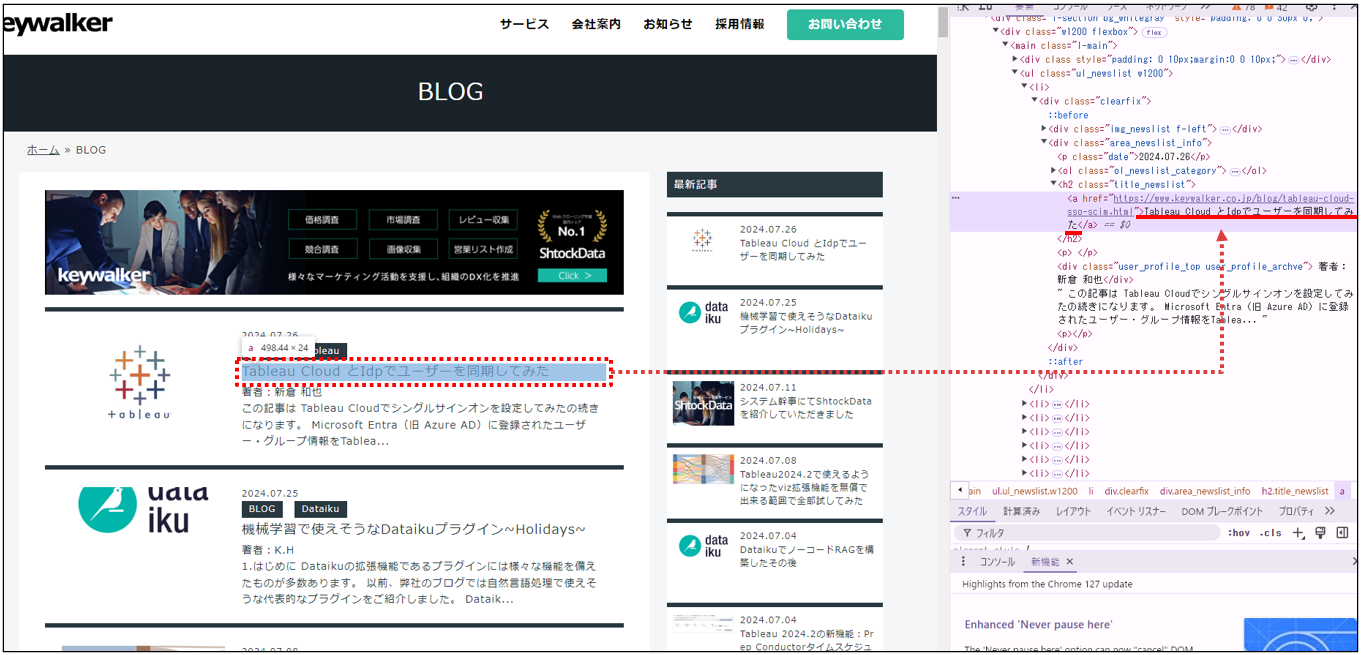Add a new style rule with plus icon

1298,532
